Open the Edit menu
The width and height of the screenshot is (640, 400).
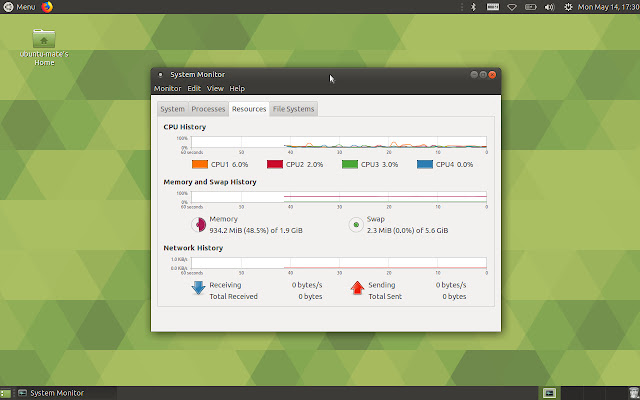(194, 89)
